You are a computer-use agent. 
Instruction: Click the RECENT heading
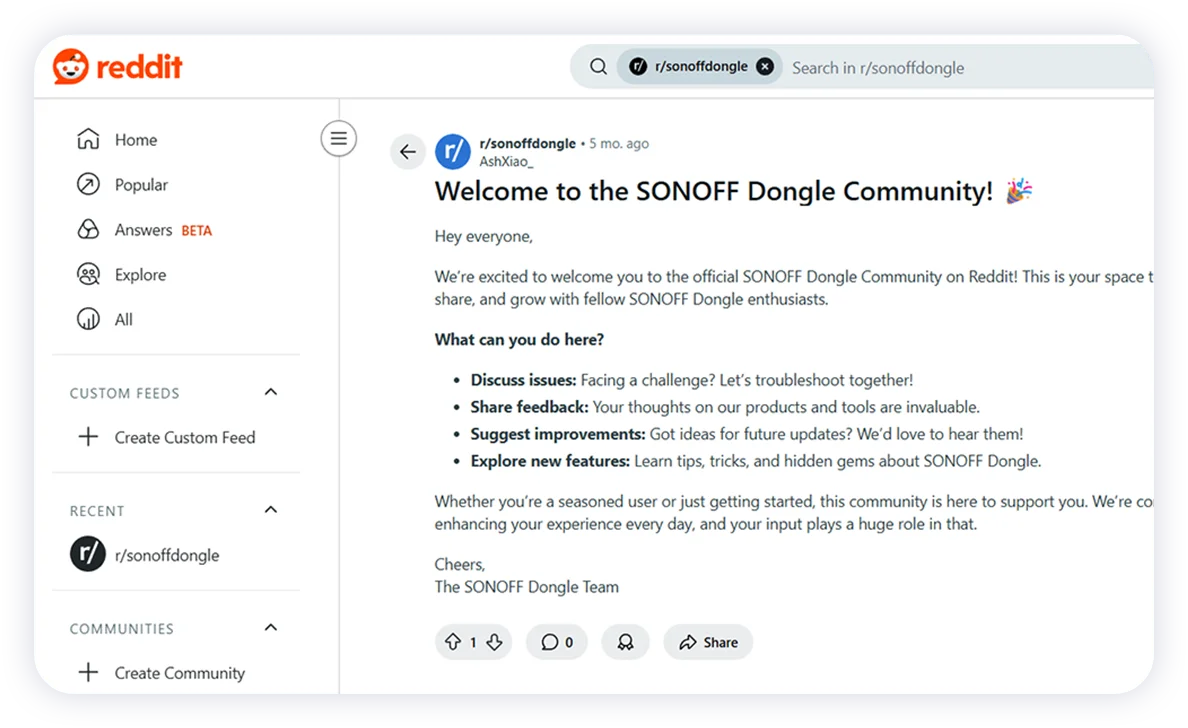click(97, 511)
